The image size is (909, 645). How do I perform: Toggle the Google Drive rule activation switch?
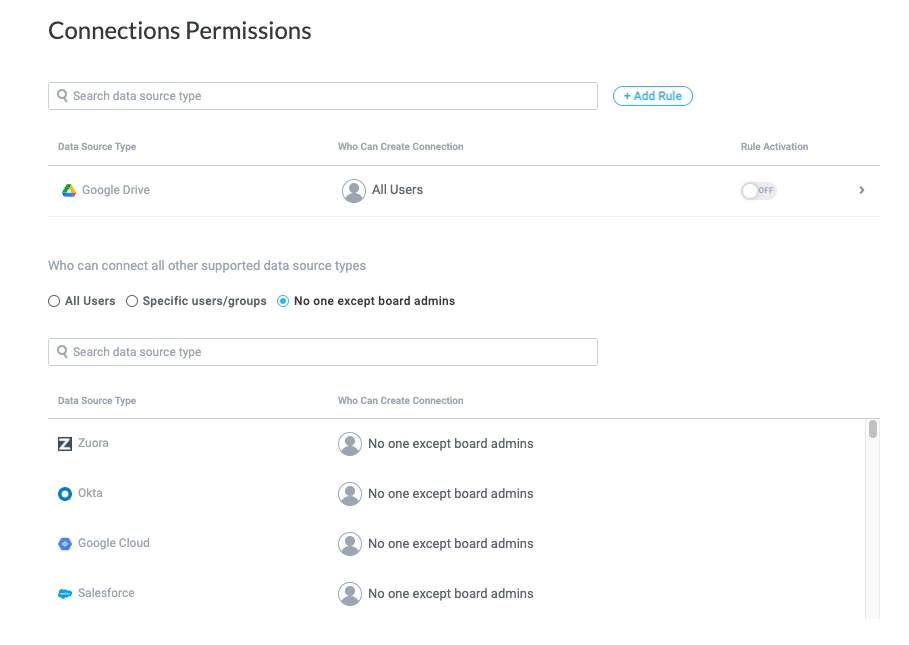(x=758, y=190)
